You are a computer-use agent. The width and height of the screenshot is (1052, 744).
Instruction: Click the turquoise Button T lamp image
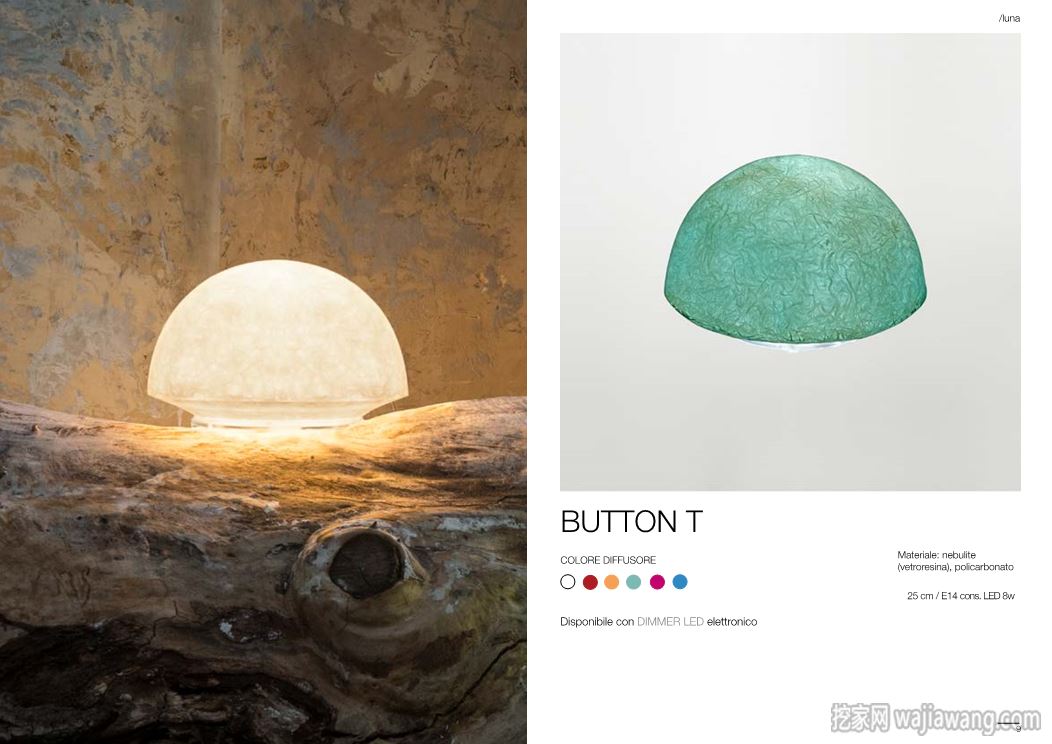point(796,252)
